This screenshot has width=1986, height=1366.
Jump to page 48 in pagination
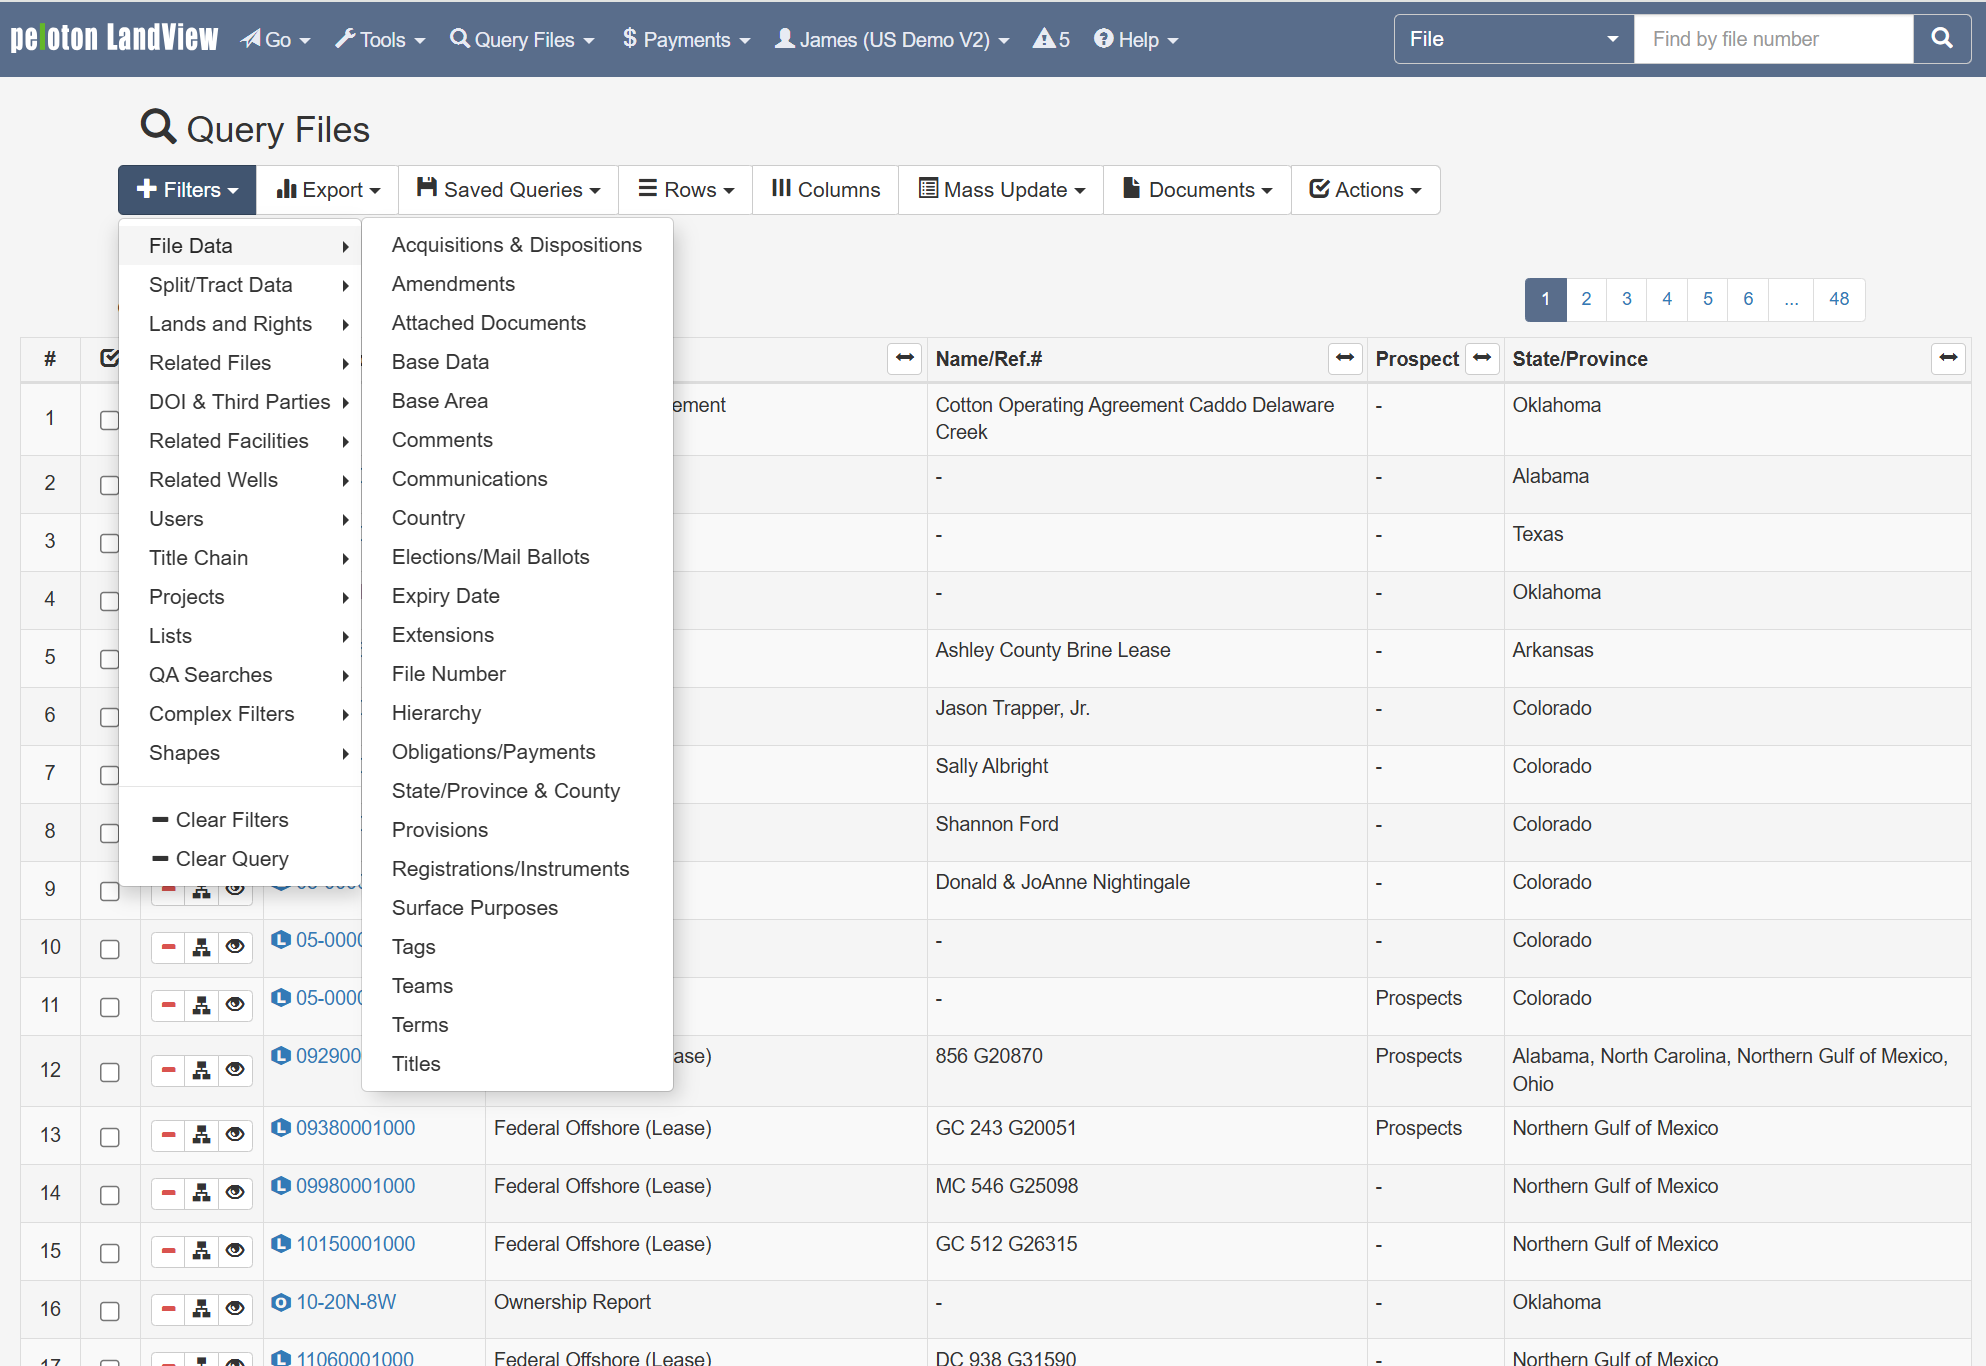(1839, 298)
